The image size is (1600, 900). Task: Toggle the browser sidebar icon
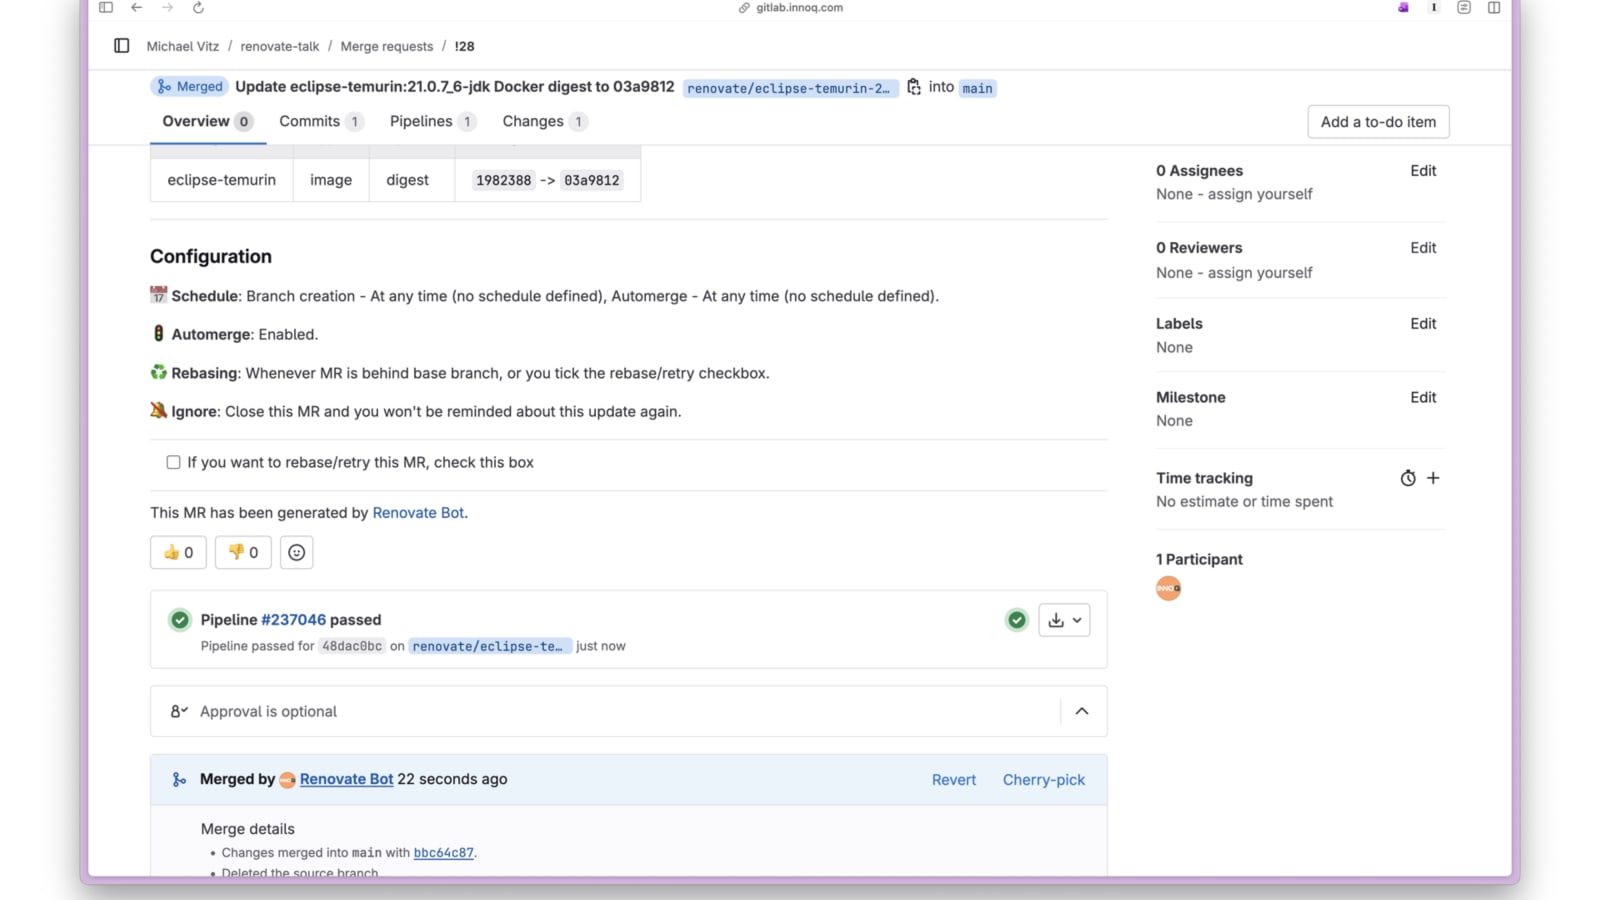coord(106,8)
